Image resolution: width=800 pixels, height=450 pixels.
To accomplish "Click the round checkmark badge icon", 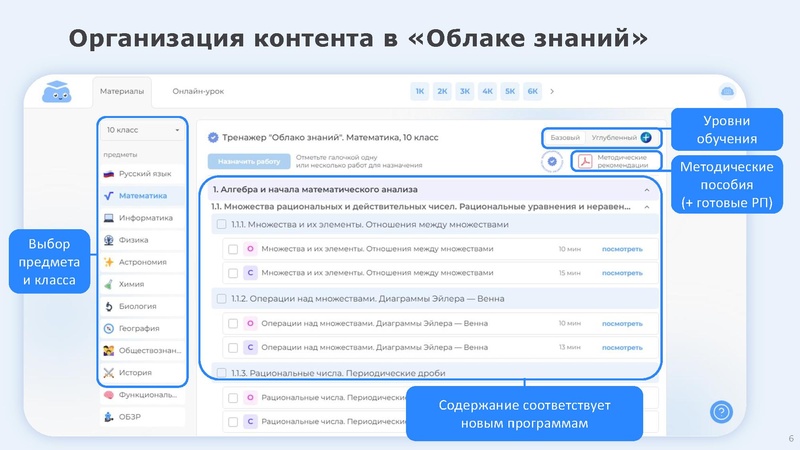I will click(552, 161).
